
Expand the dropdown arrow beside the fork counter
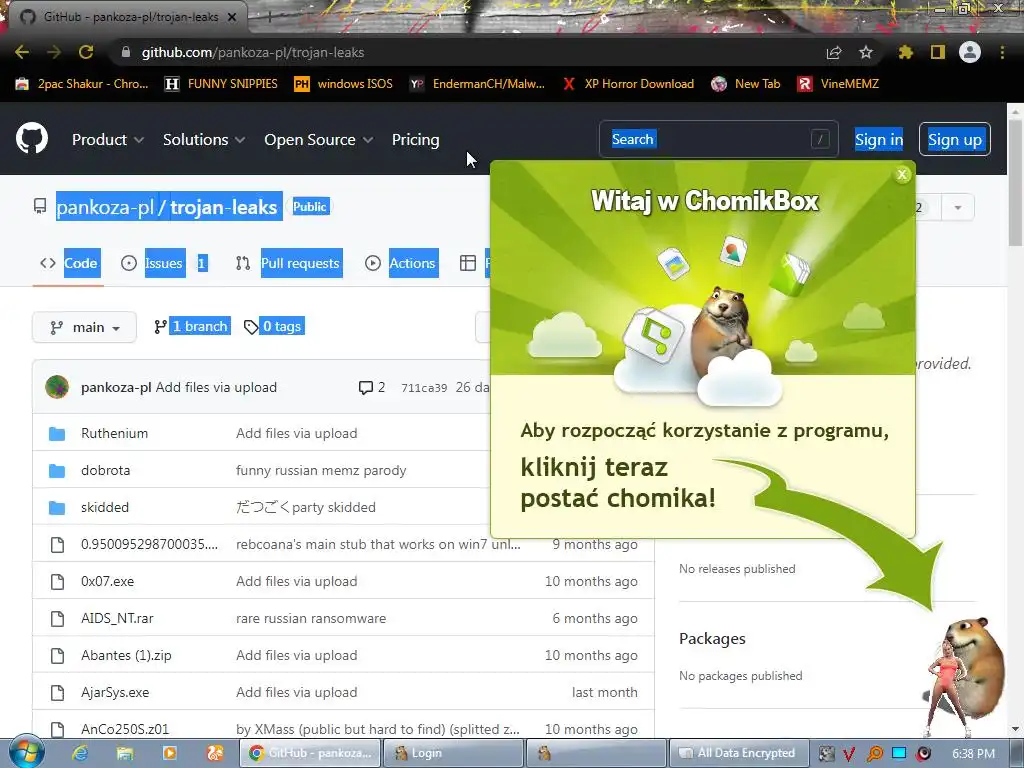(x=957, y=208)
